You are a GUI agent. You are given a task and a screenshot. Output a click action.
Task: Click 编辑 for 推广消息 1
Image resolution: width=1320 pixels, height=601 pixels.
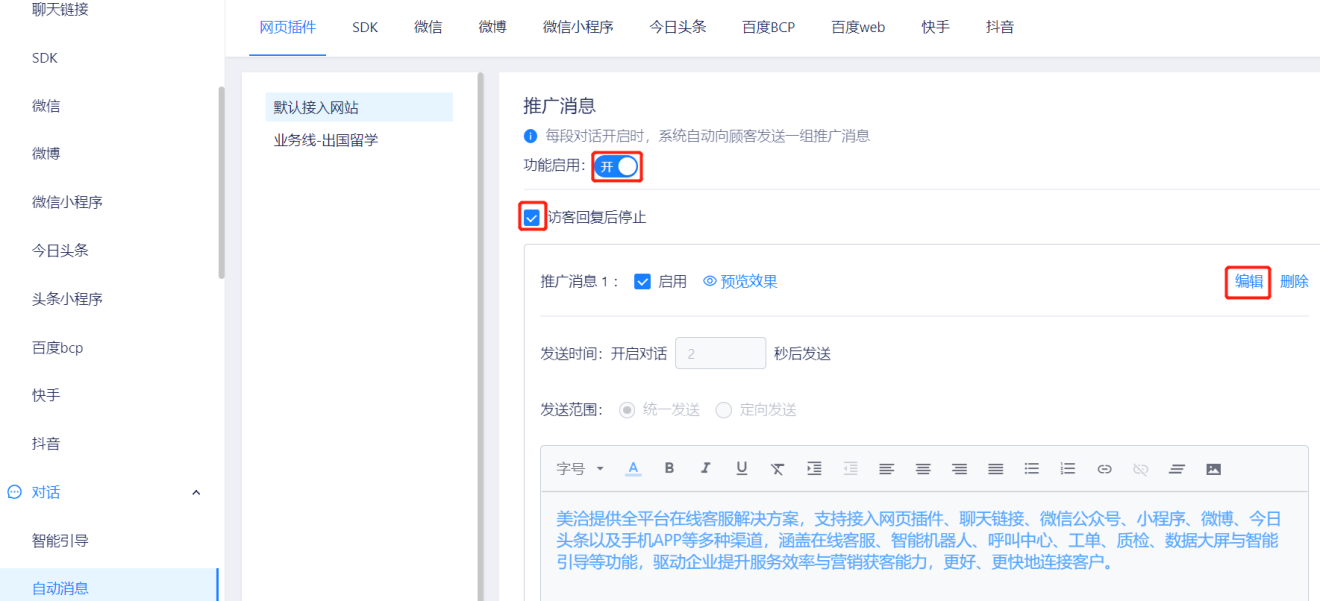click(1249, 281)
